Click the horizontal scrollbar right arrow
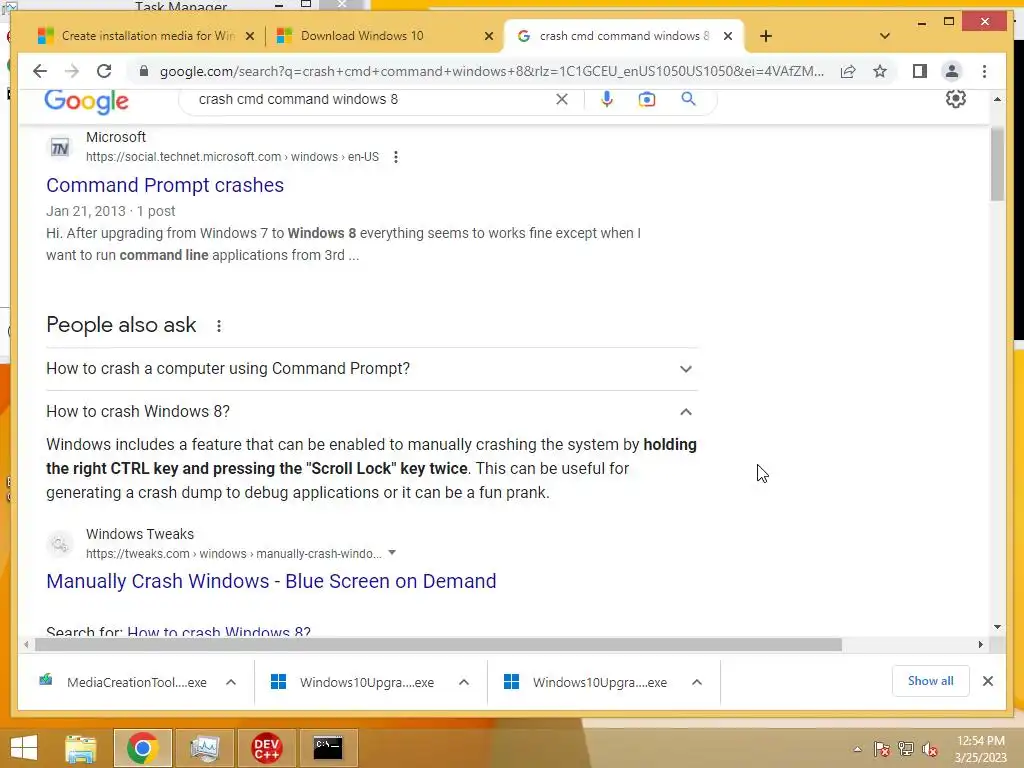This screenshot has height=768, width=1024. point(980,645)
